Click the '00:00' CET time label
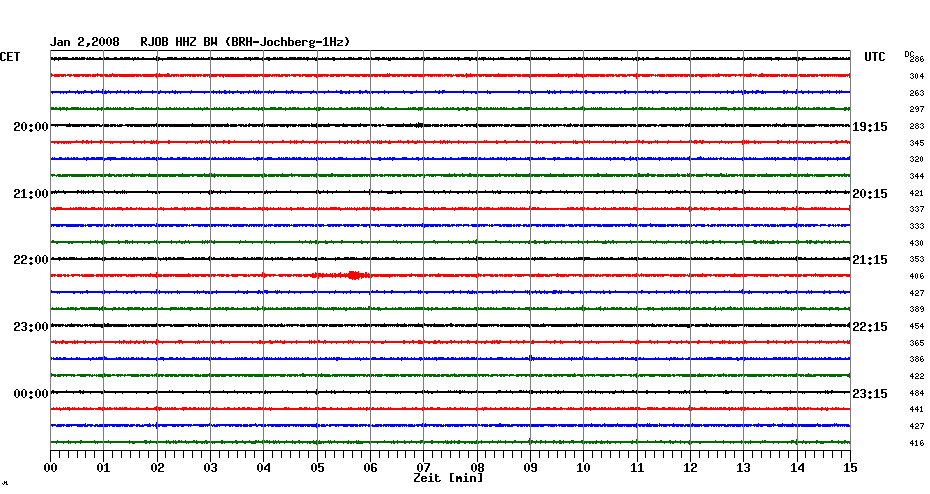The width and height of the screenshot is (930, 494). (31, 394)
